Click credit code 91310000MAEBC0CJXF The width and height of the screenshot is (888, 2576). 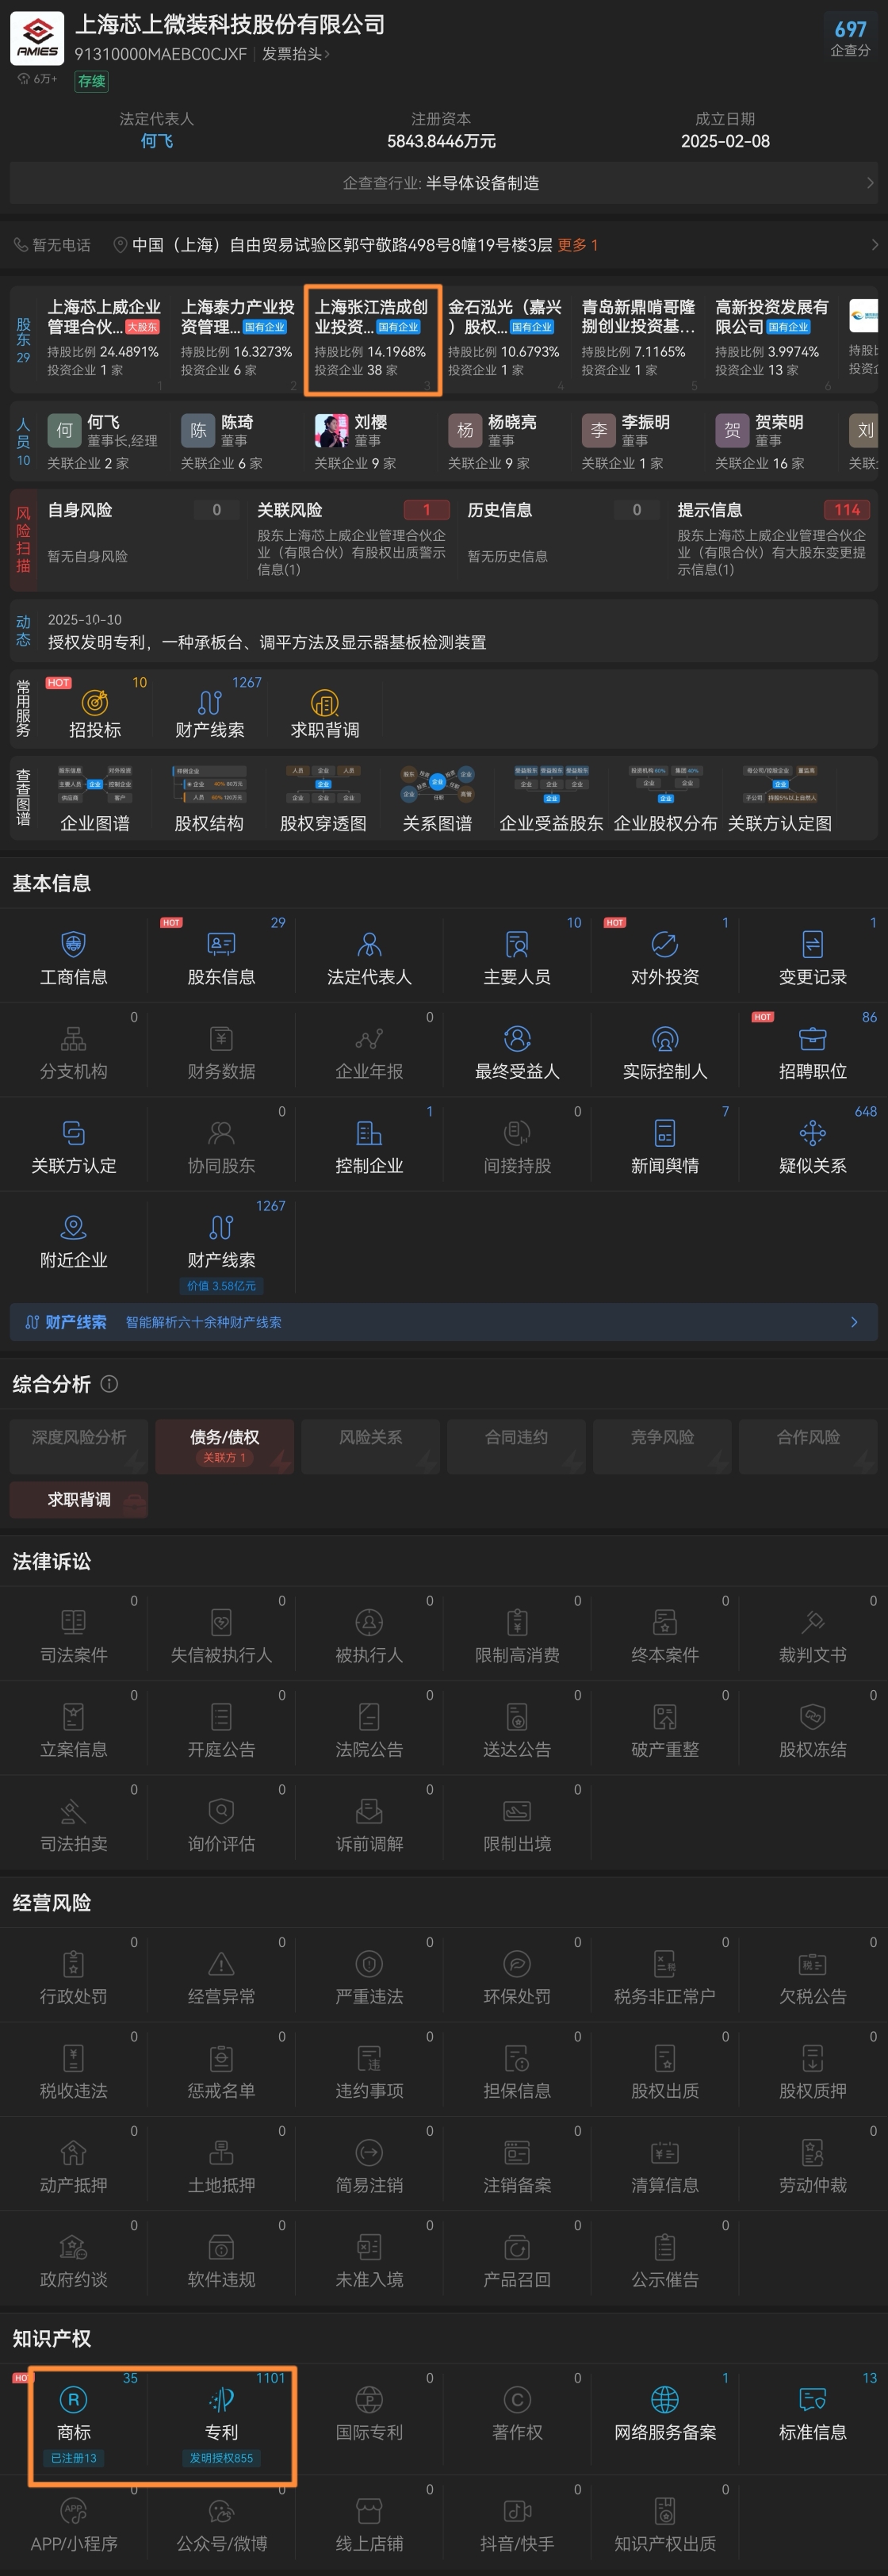[x=160, y=54]
